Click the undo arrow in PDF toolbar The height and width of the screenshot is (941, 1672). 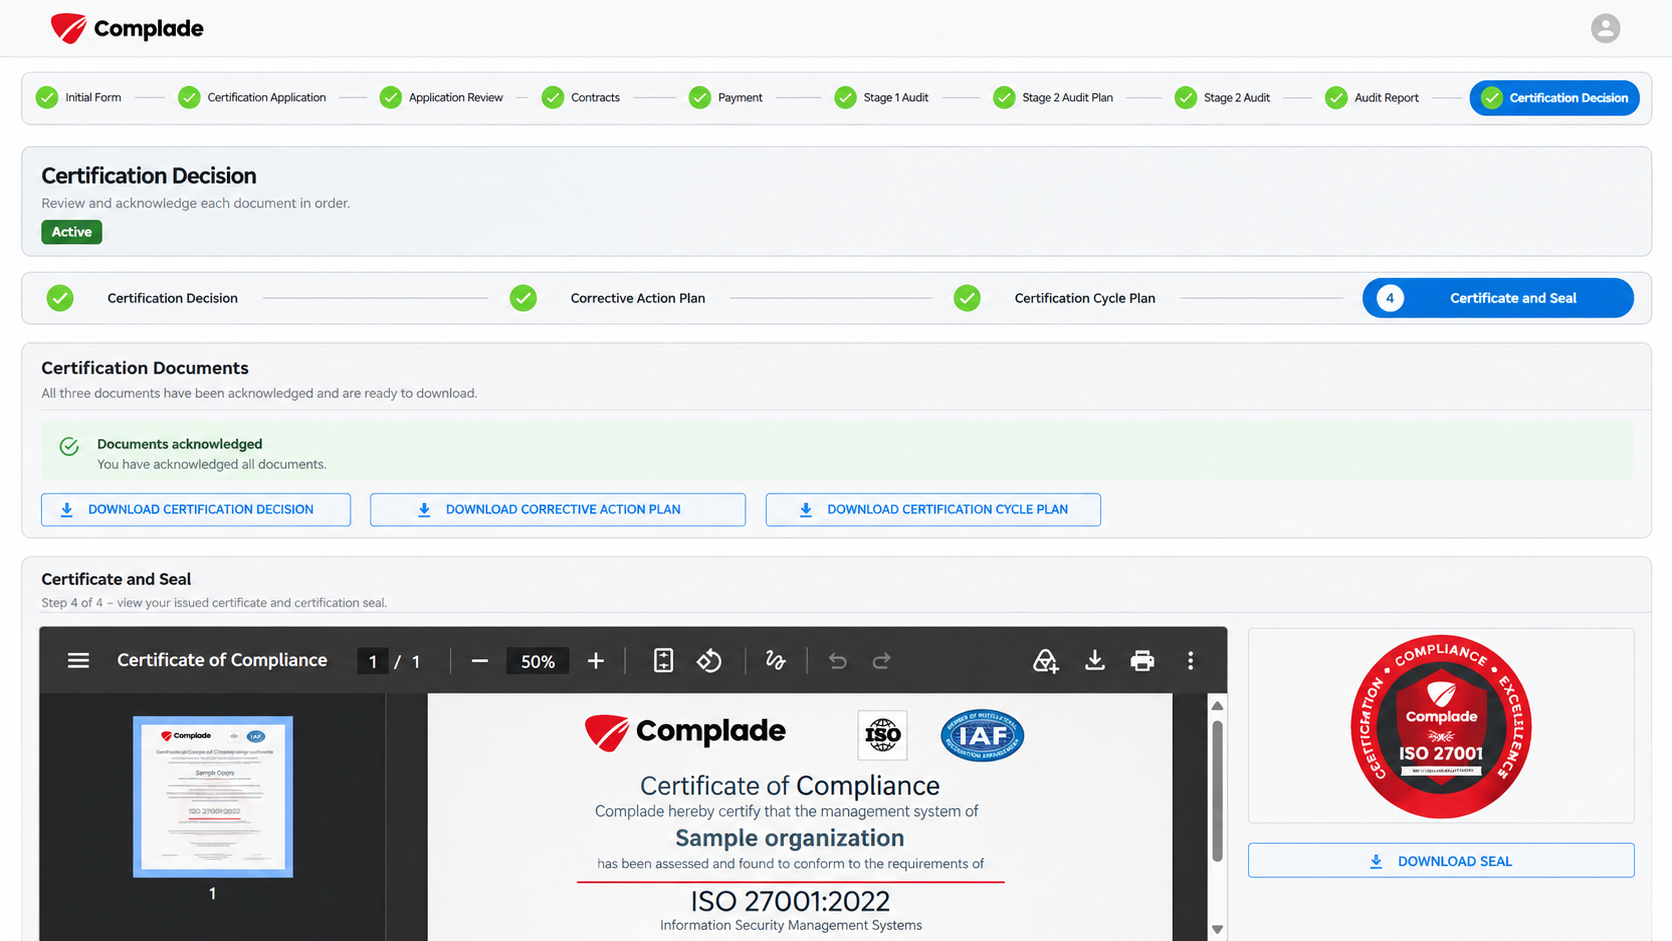(838, 661)
